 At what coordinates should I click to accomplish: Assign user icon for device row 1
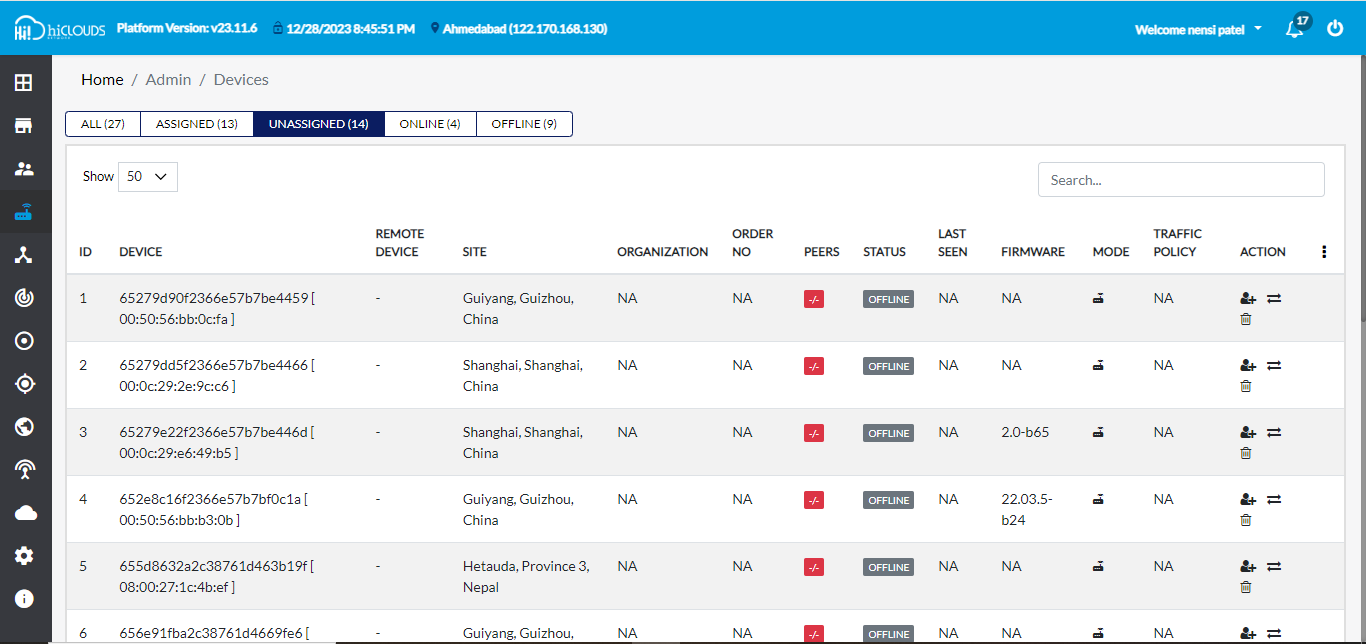pos(1247,298)
